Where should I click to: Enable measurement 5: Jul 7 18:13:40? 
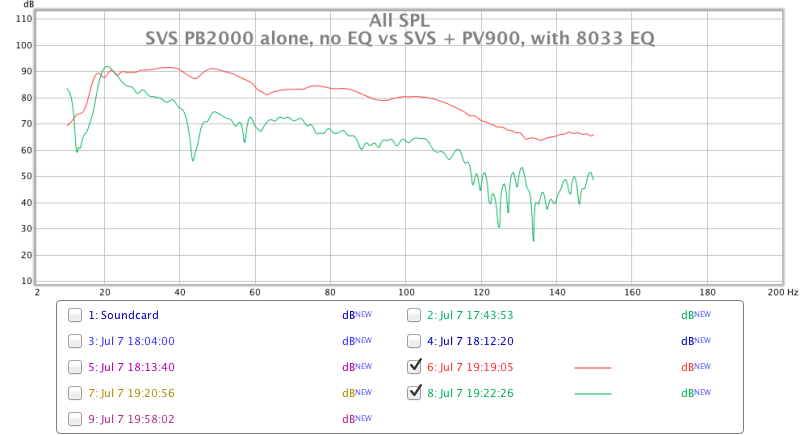[75, 367]
